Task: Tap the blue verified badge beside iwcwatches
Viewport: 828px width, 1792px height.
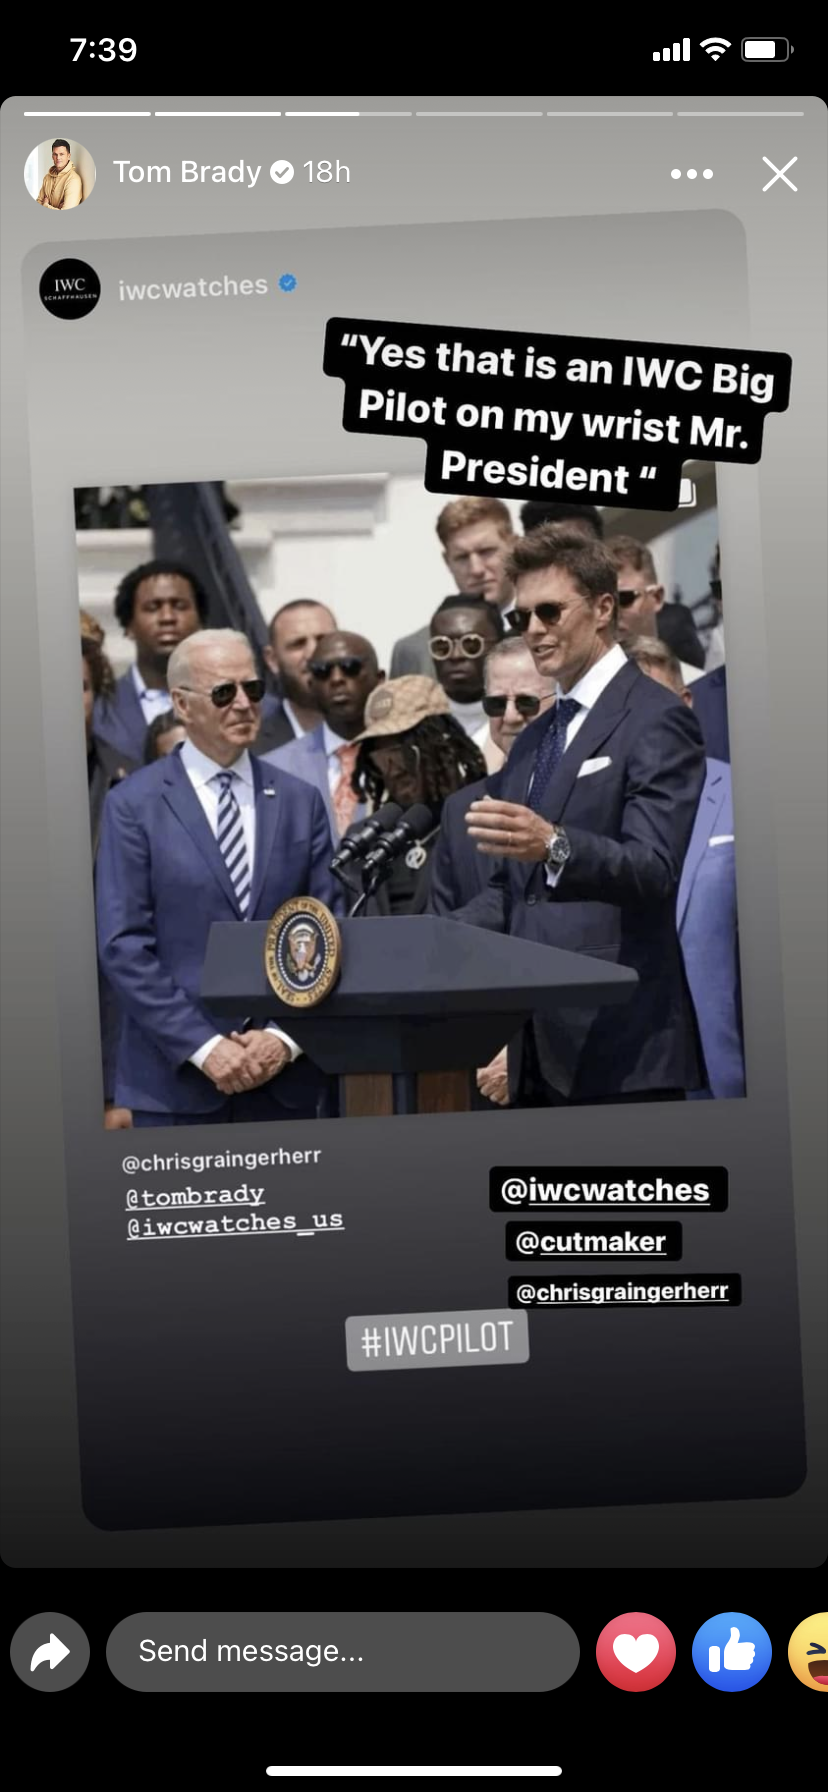Action: click(287, 284)
